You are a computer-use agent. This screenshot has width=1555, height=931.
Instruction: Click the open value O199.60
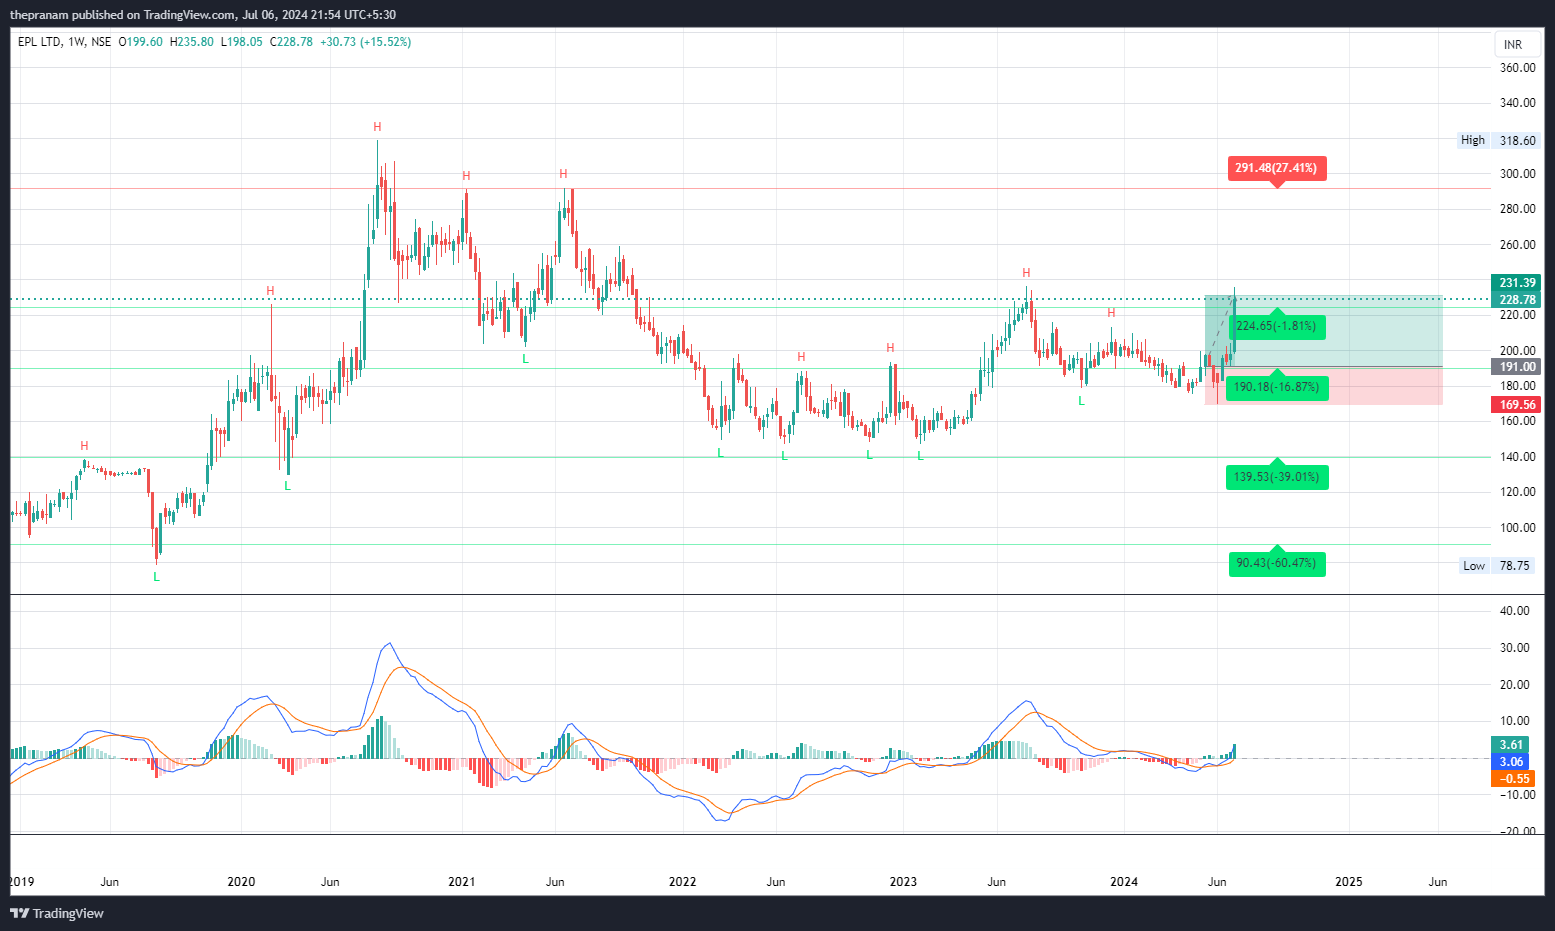click(141, 42)
